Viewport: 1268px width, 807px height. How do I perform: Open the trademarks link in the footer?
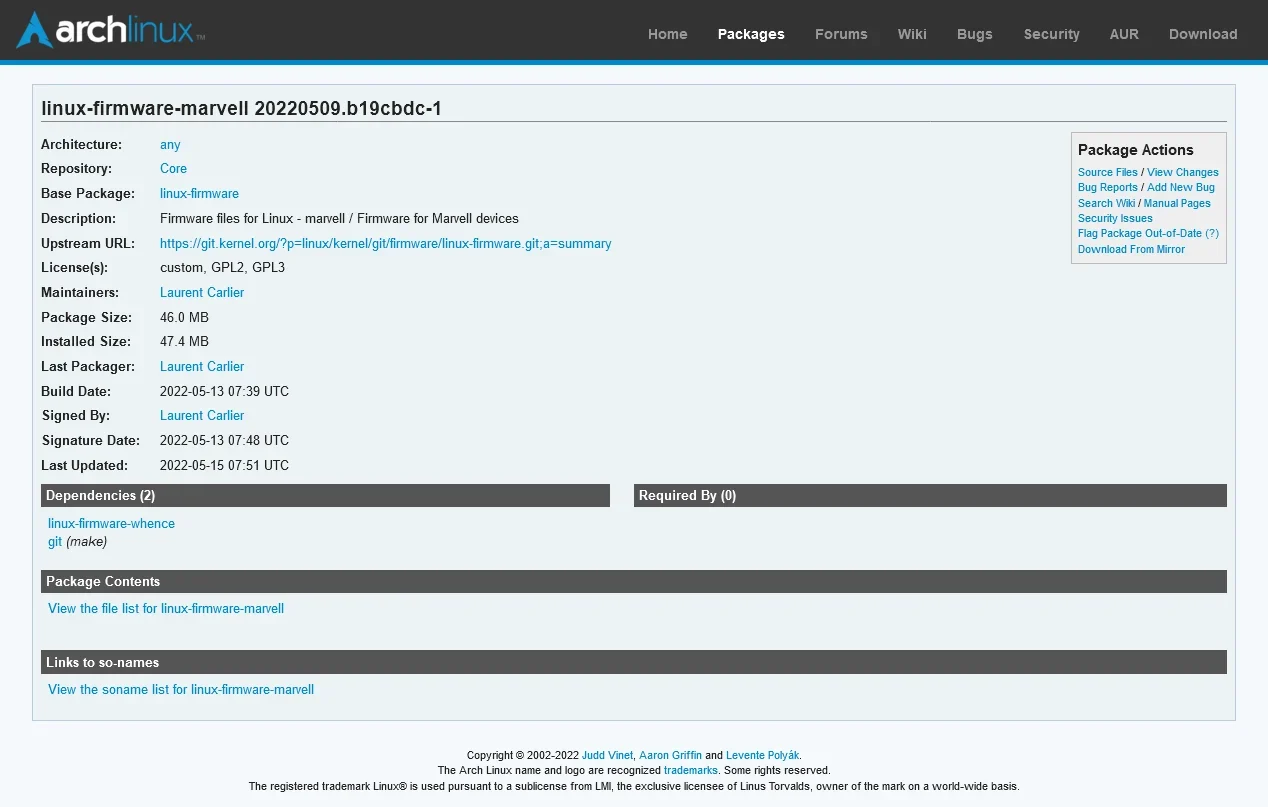(x=691, y=771)
